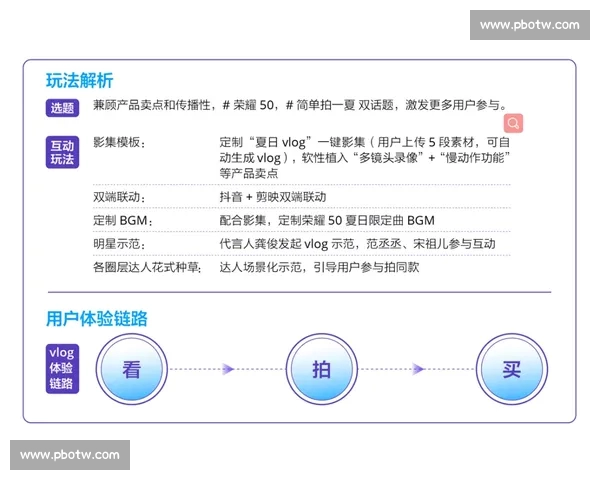Click the 看 circle in the experience chain
600x480 pixels.
point(132,369)
